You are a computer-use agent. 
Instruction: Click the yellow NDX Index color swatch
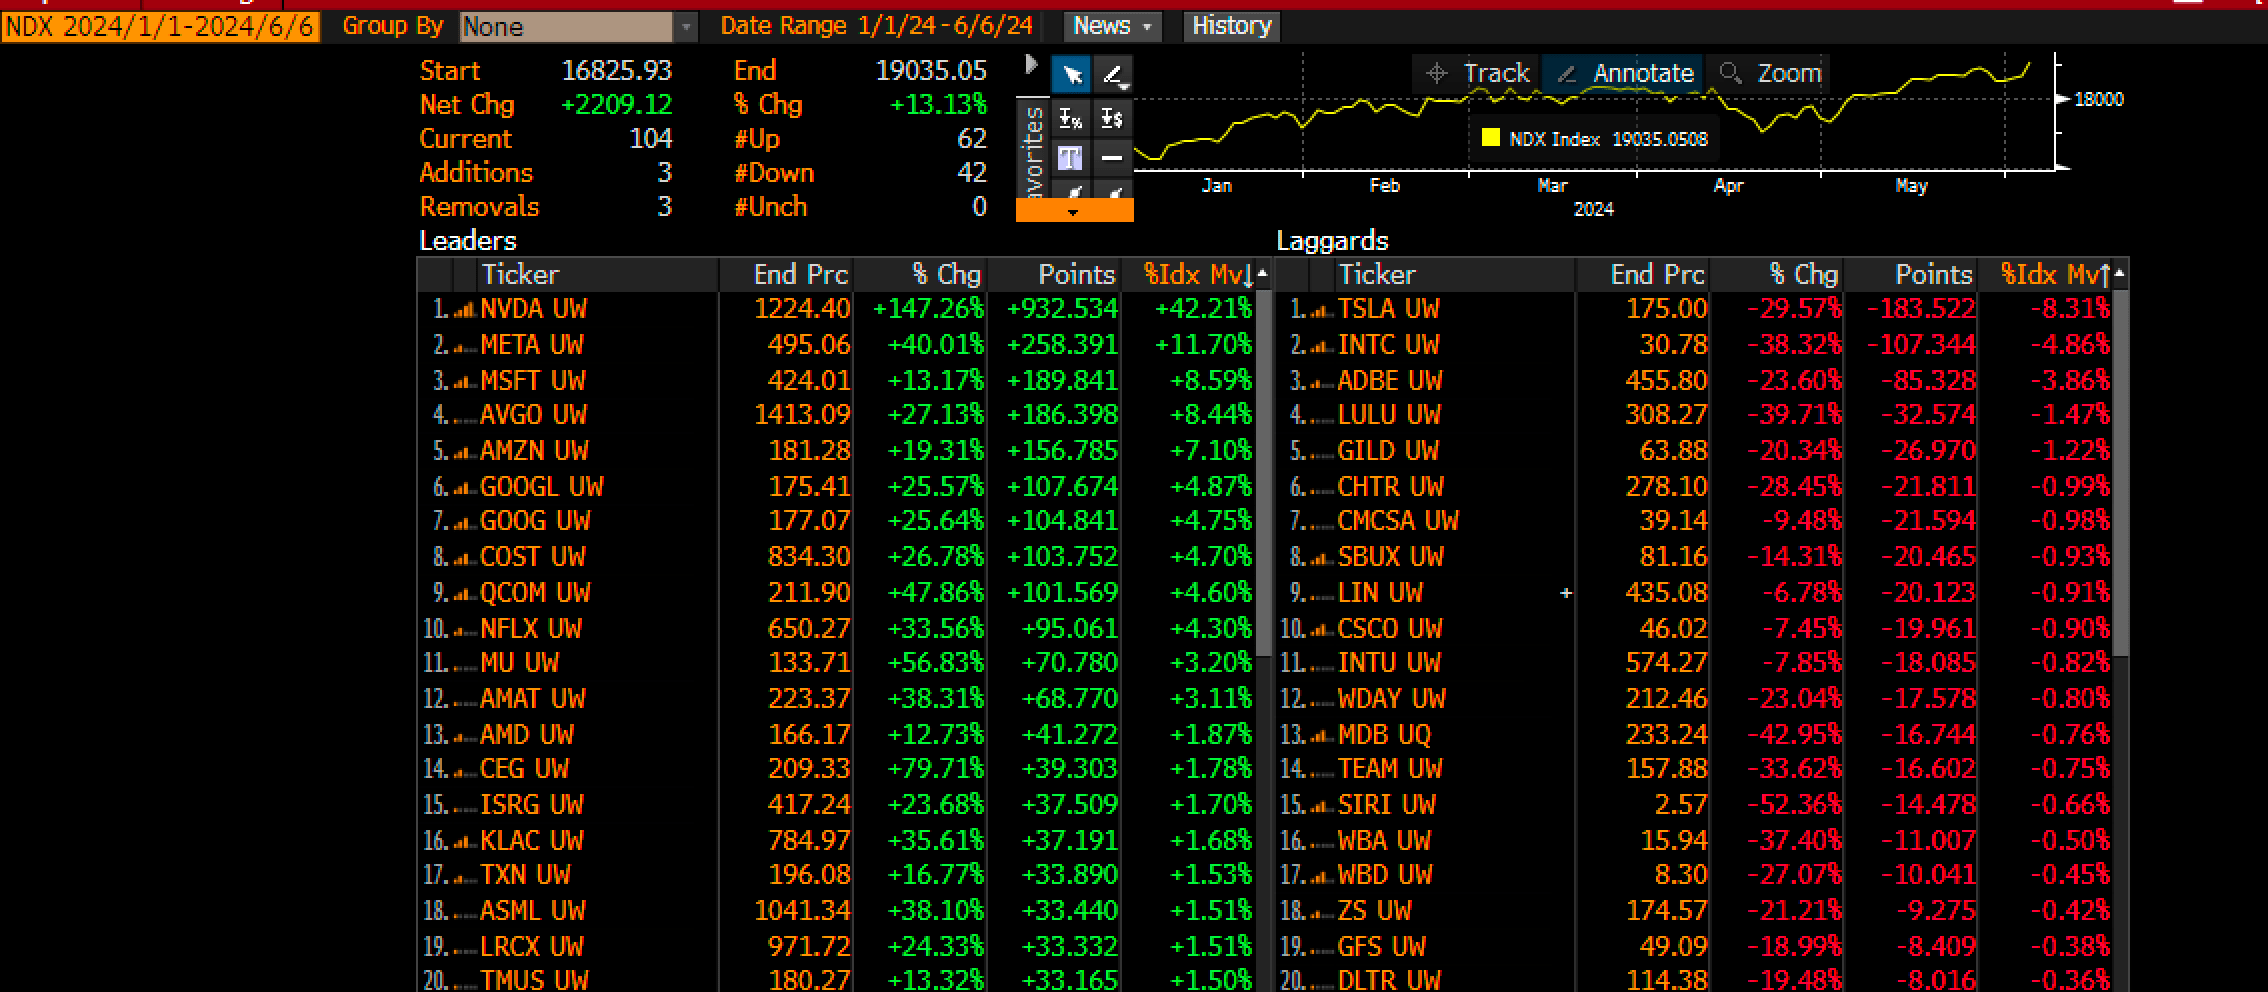coord(1489,139)
